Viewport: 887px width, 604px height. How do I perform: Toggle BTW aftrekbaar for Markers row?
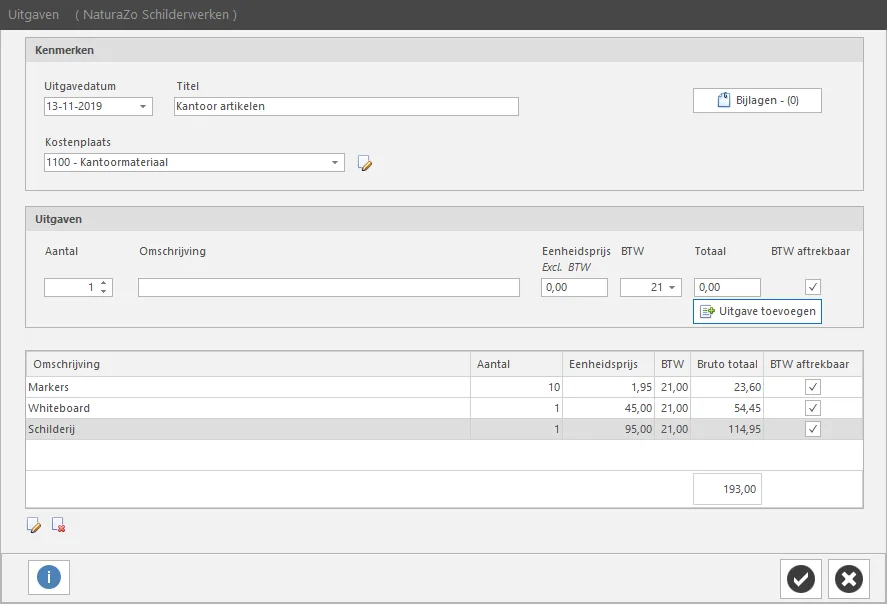pyautogui.click(x=812, y=387)
